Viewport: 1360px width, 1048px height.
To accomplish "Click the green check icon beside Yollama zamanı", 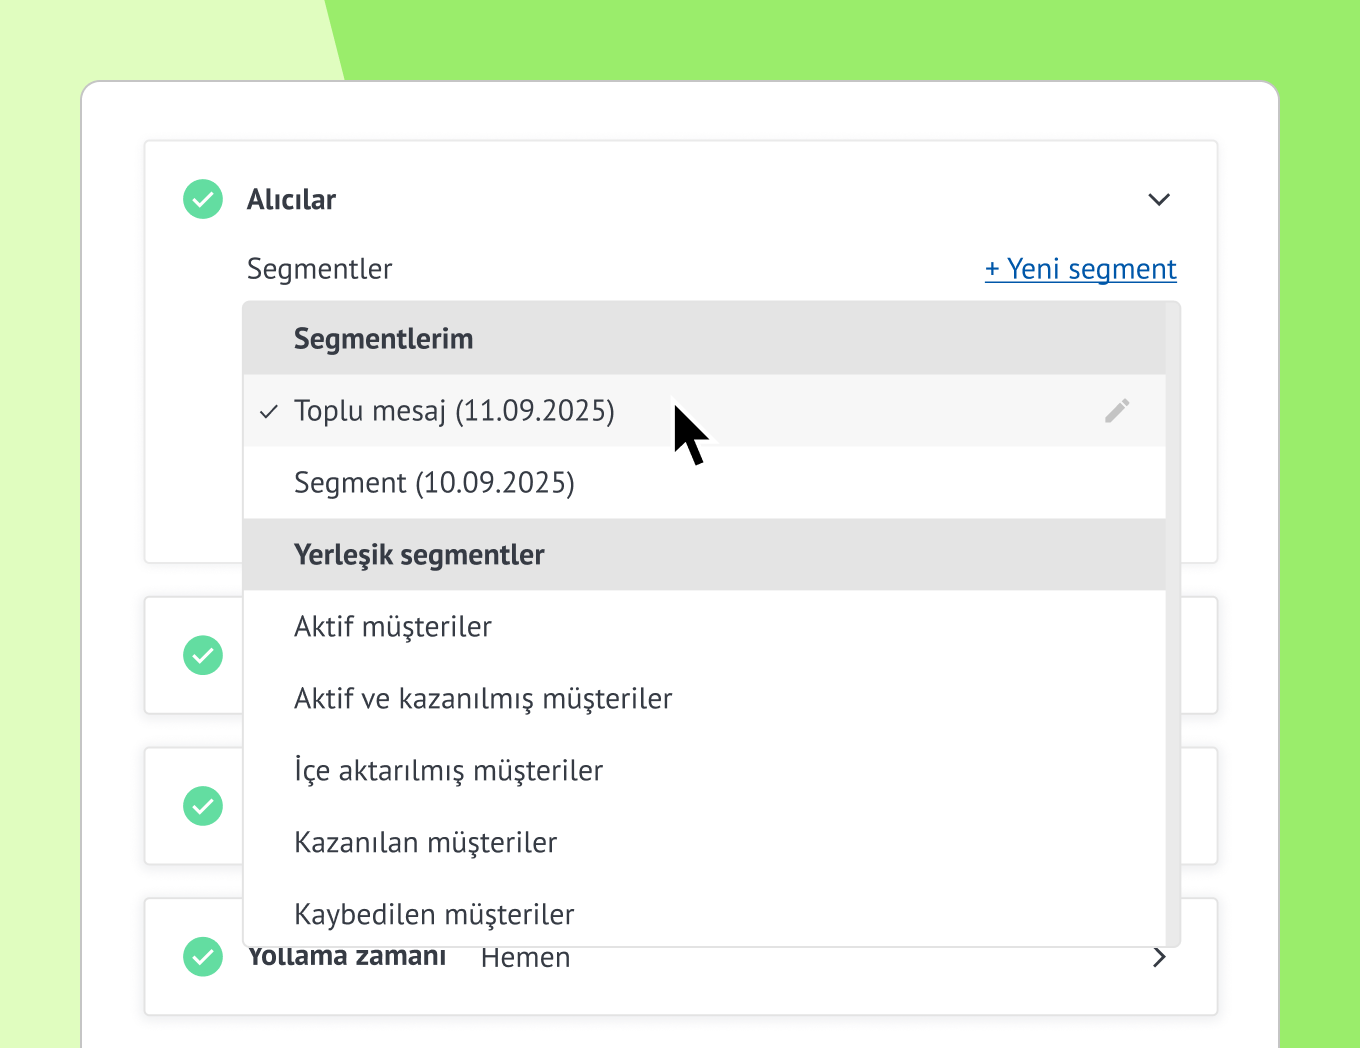I will pyautogui.click(x=203, y=957).
